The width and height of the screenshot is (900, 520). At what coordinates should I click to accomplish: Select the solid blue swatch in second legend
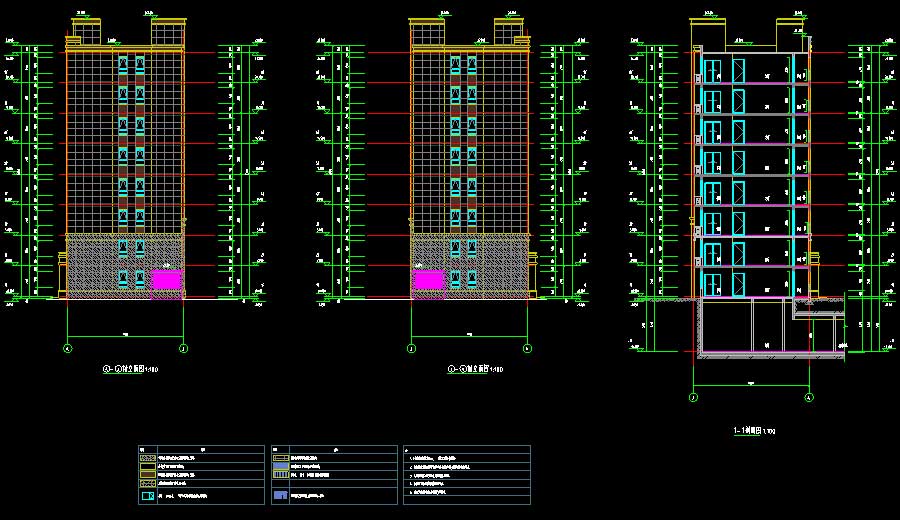pyautogui.click(x=281, y=466)
